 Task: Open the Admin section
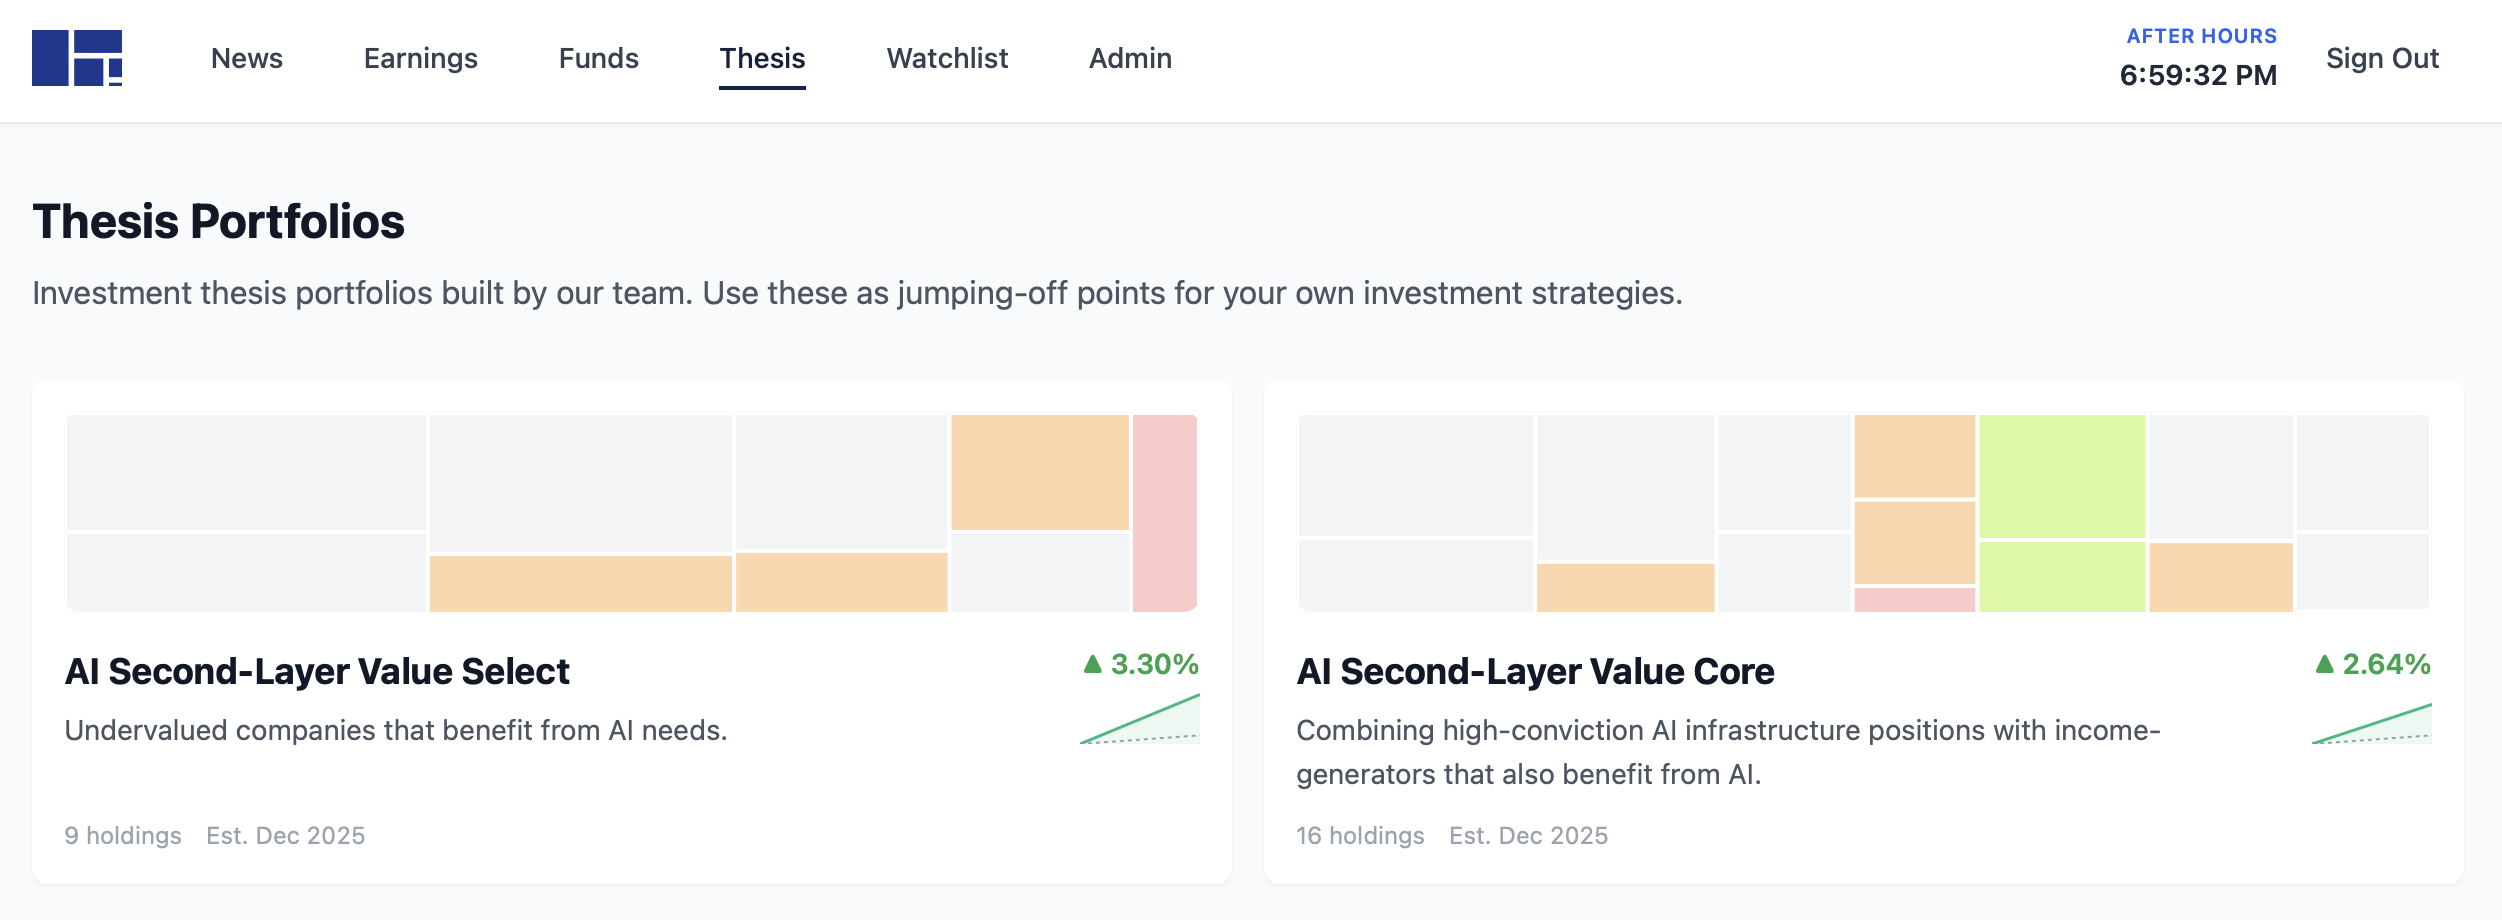[1129, 60]
